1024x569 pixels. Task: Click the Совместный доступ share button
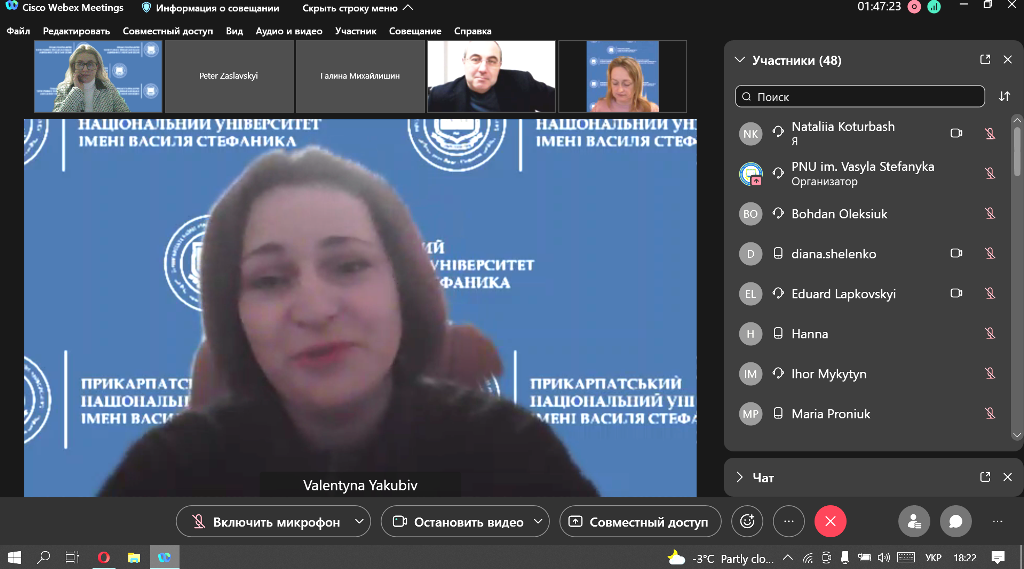tap(639, 521)
